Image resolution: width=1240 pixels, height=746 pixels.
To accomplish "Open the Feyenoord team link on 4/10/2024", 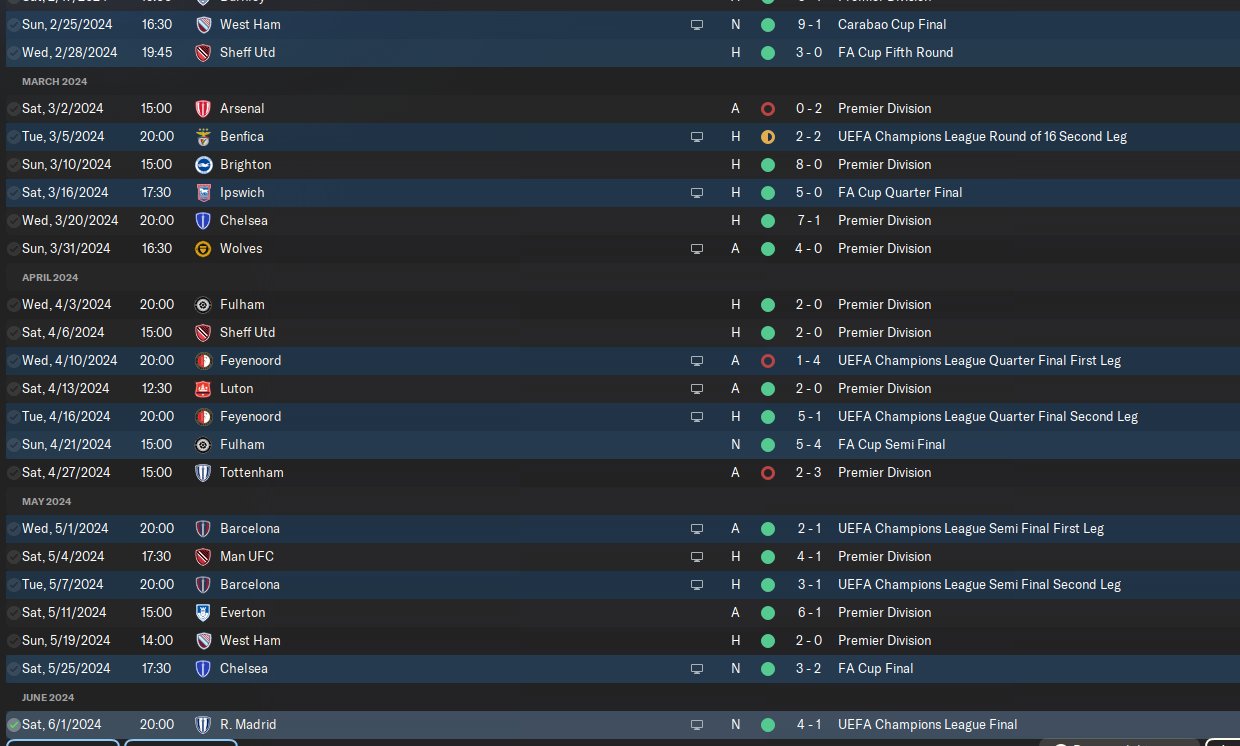I will pos(250,360).
